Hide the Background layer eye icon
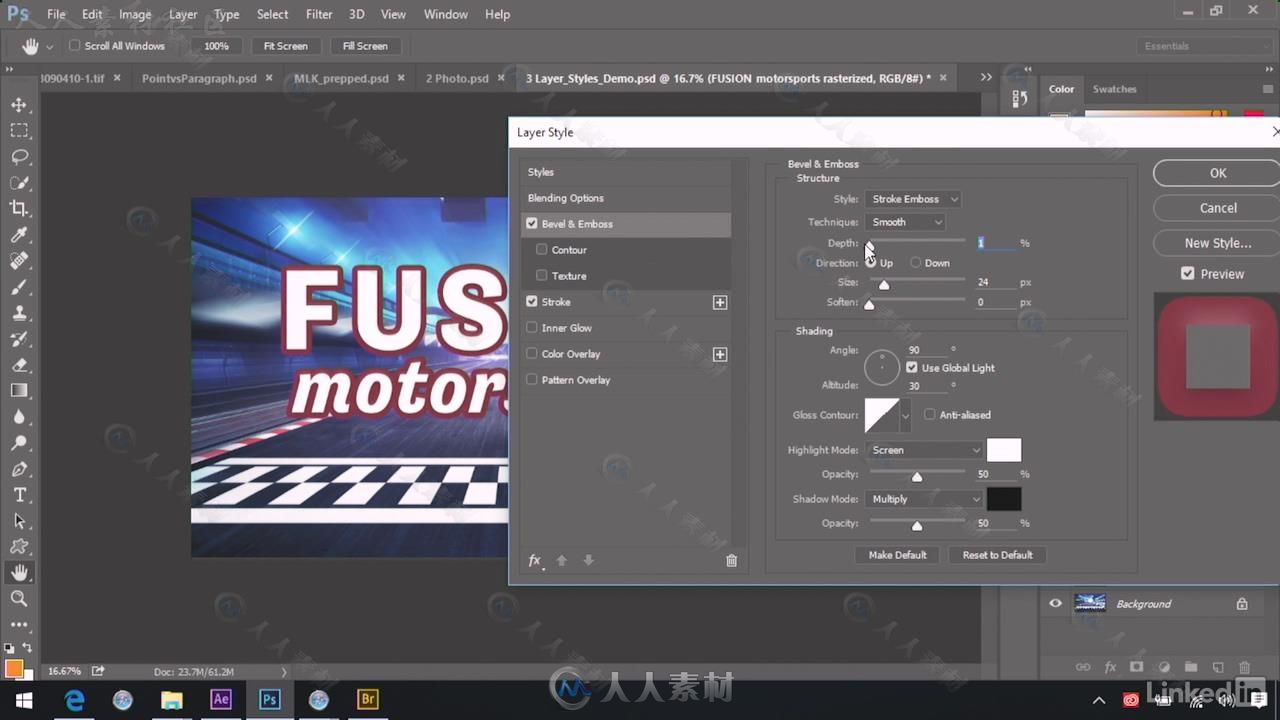The width and height of the screenshot is (1280, 720). 1055,604
